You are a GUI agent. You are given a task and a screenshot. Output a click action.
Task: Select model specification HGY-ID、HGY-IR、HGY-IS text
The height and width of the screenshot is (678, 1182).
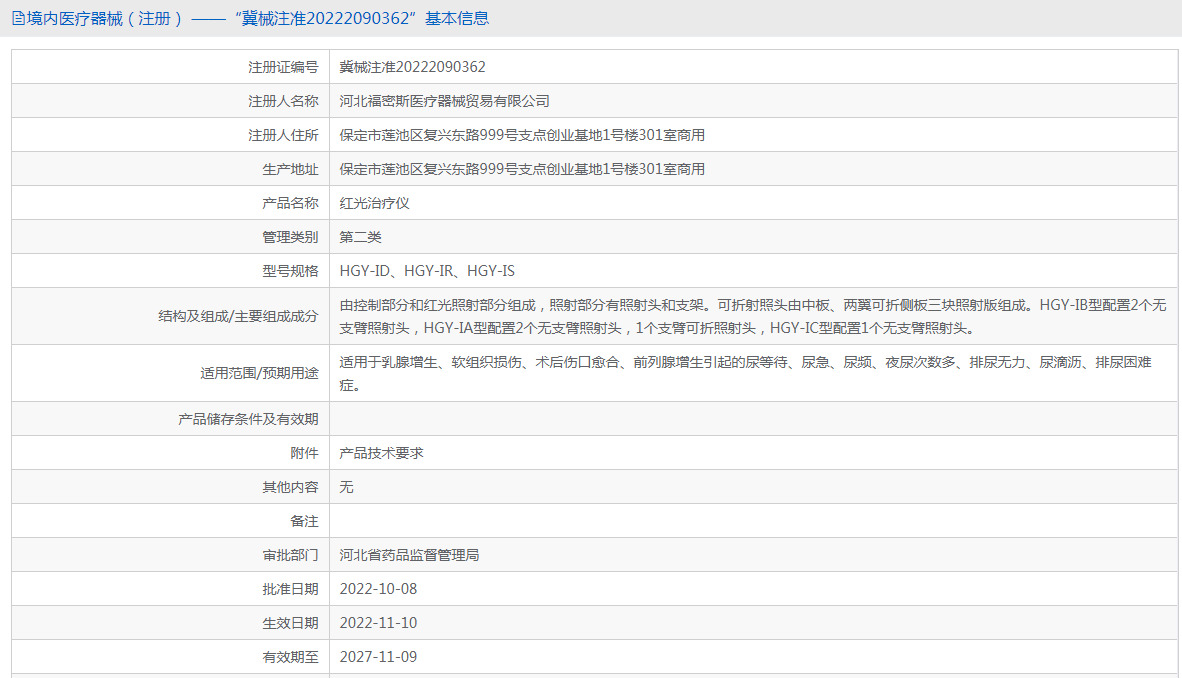tap(427, 271)
